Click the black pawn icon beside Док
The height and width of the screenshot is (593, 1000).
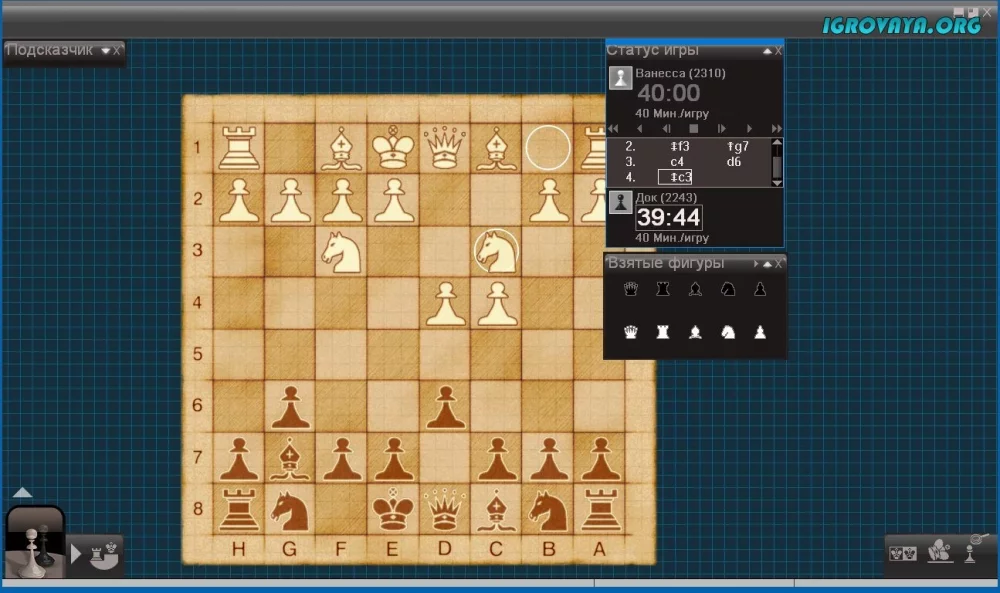pos(621,203)
